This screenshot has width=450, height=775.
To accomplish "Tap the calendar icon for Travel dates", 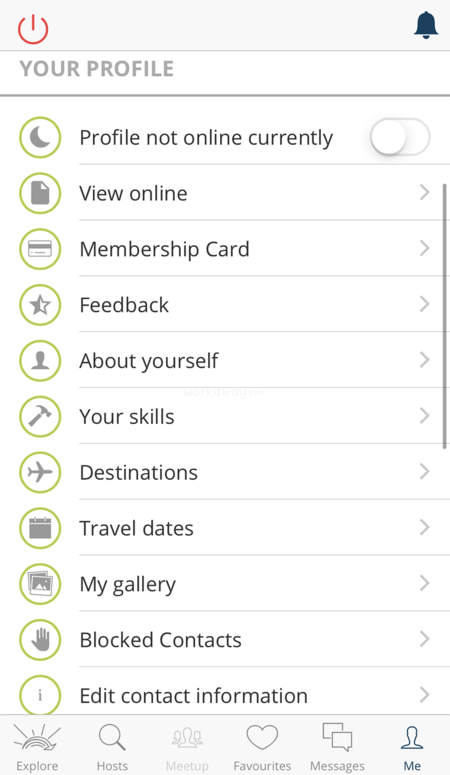I will (x=40, y=528).
